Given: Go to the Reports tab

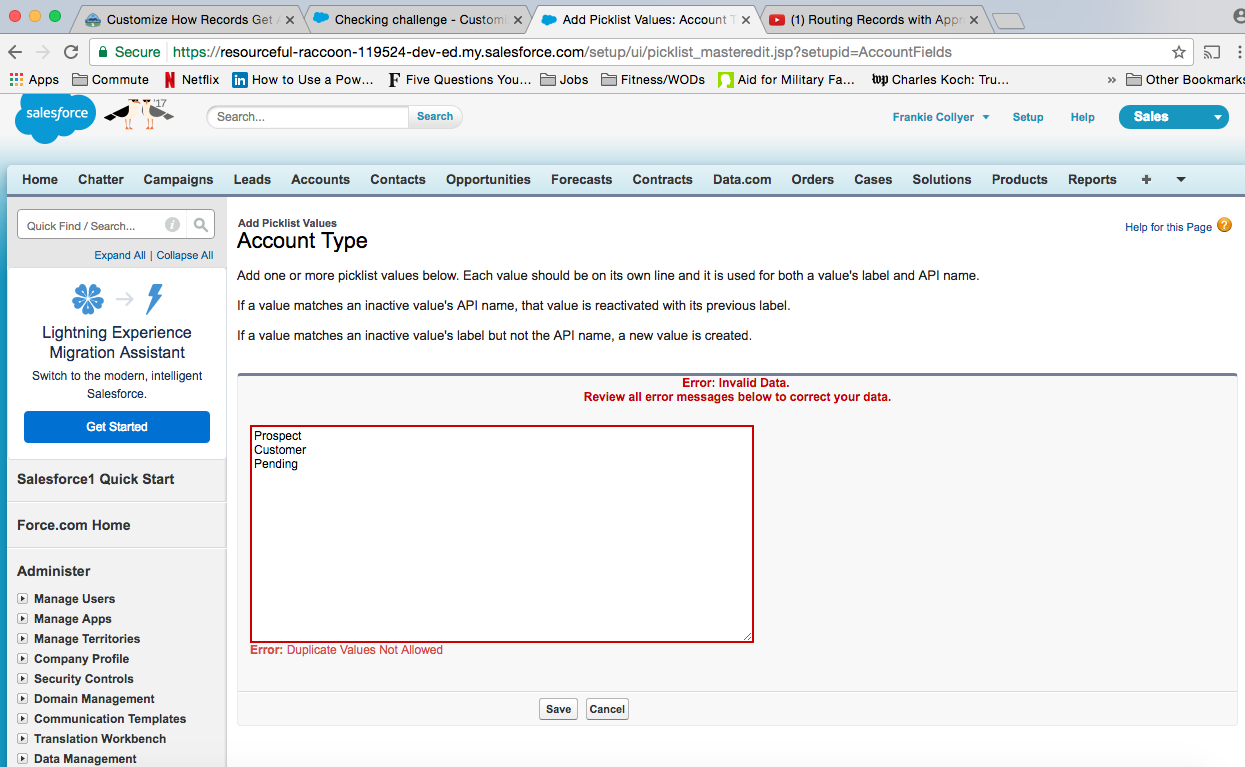Looking at the screenshot, I should pos(1092,180).
